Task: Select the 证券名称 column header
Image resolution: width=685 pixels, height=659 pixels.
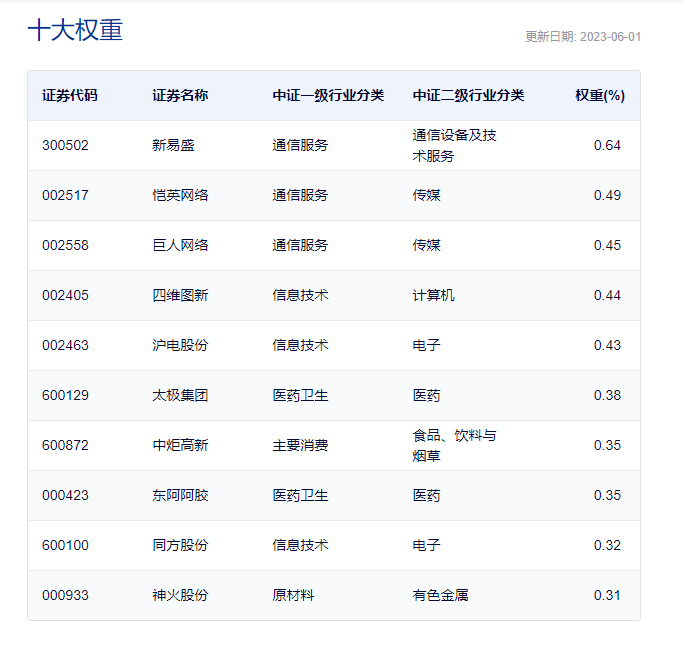Action: (x=180, y=95)
